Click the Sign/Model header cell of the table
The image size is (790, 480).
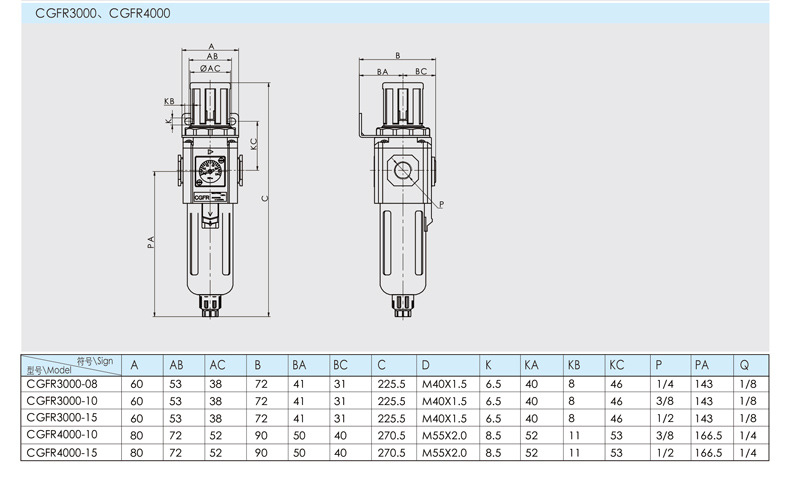(x=74, y=365)
